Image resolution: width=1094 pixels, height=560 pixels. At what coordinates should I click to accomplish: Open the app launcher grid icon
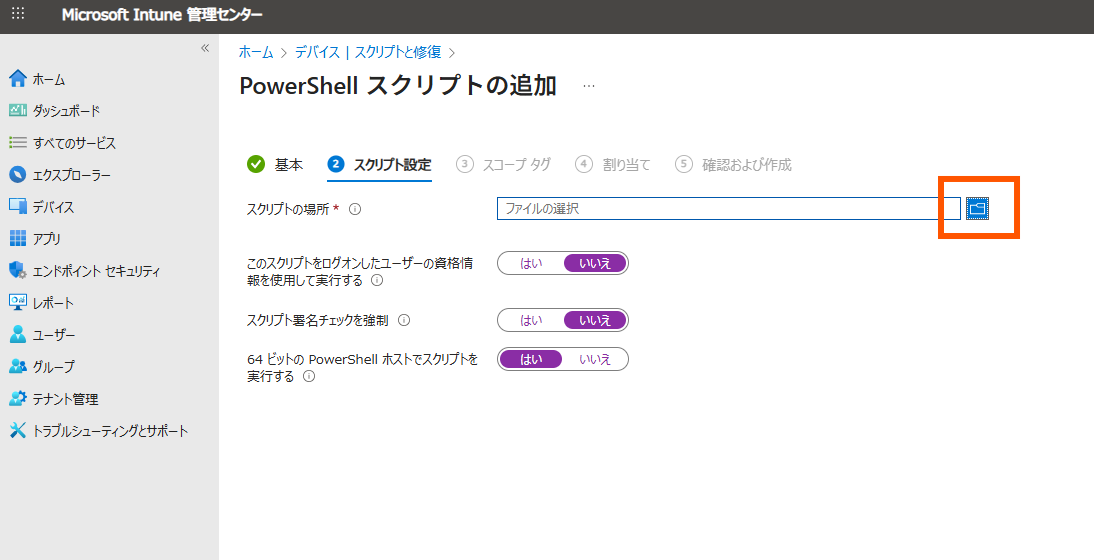[18, 15]
